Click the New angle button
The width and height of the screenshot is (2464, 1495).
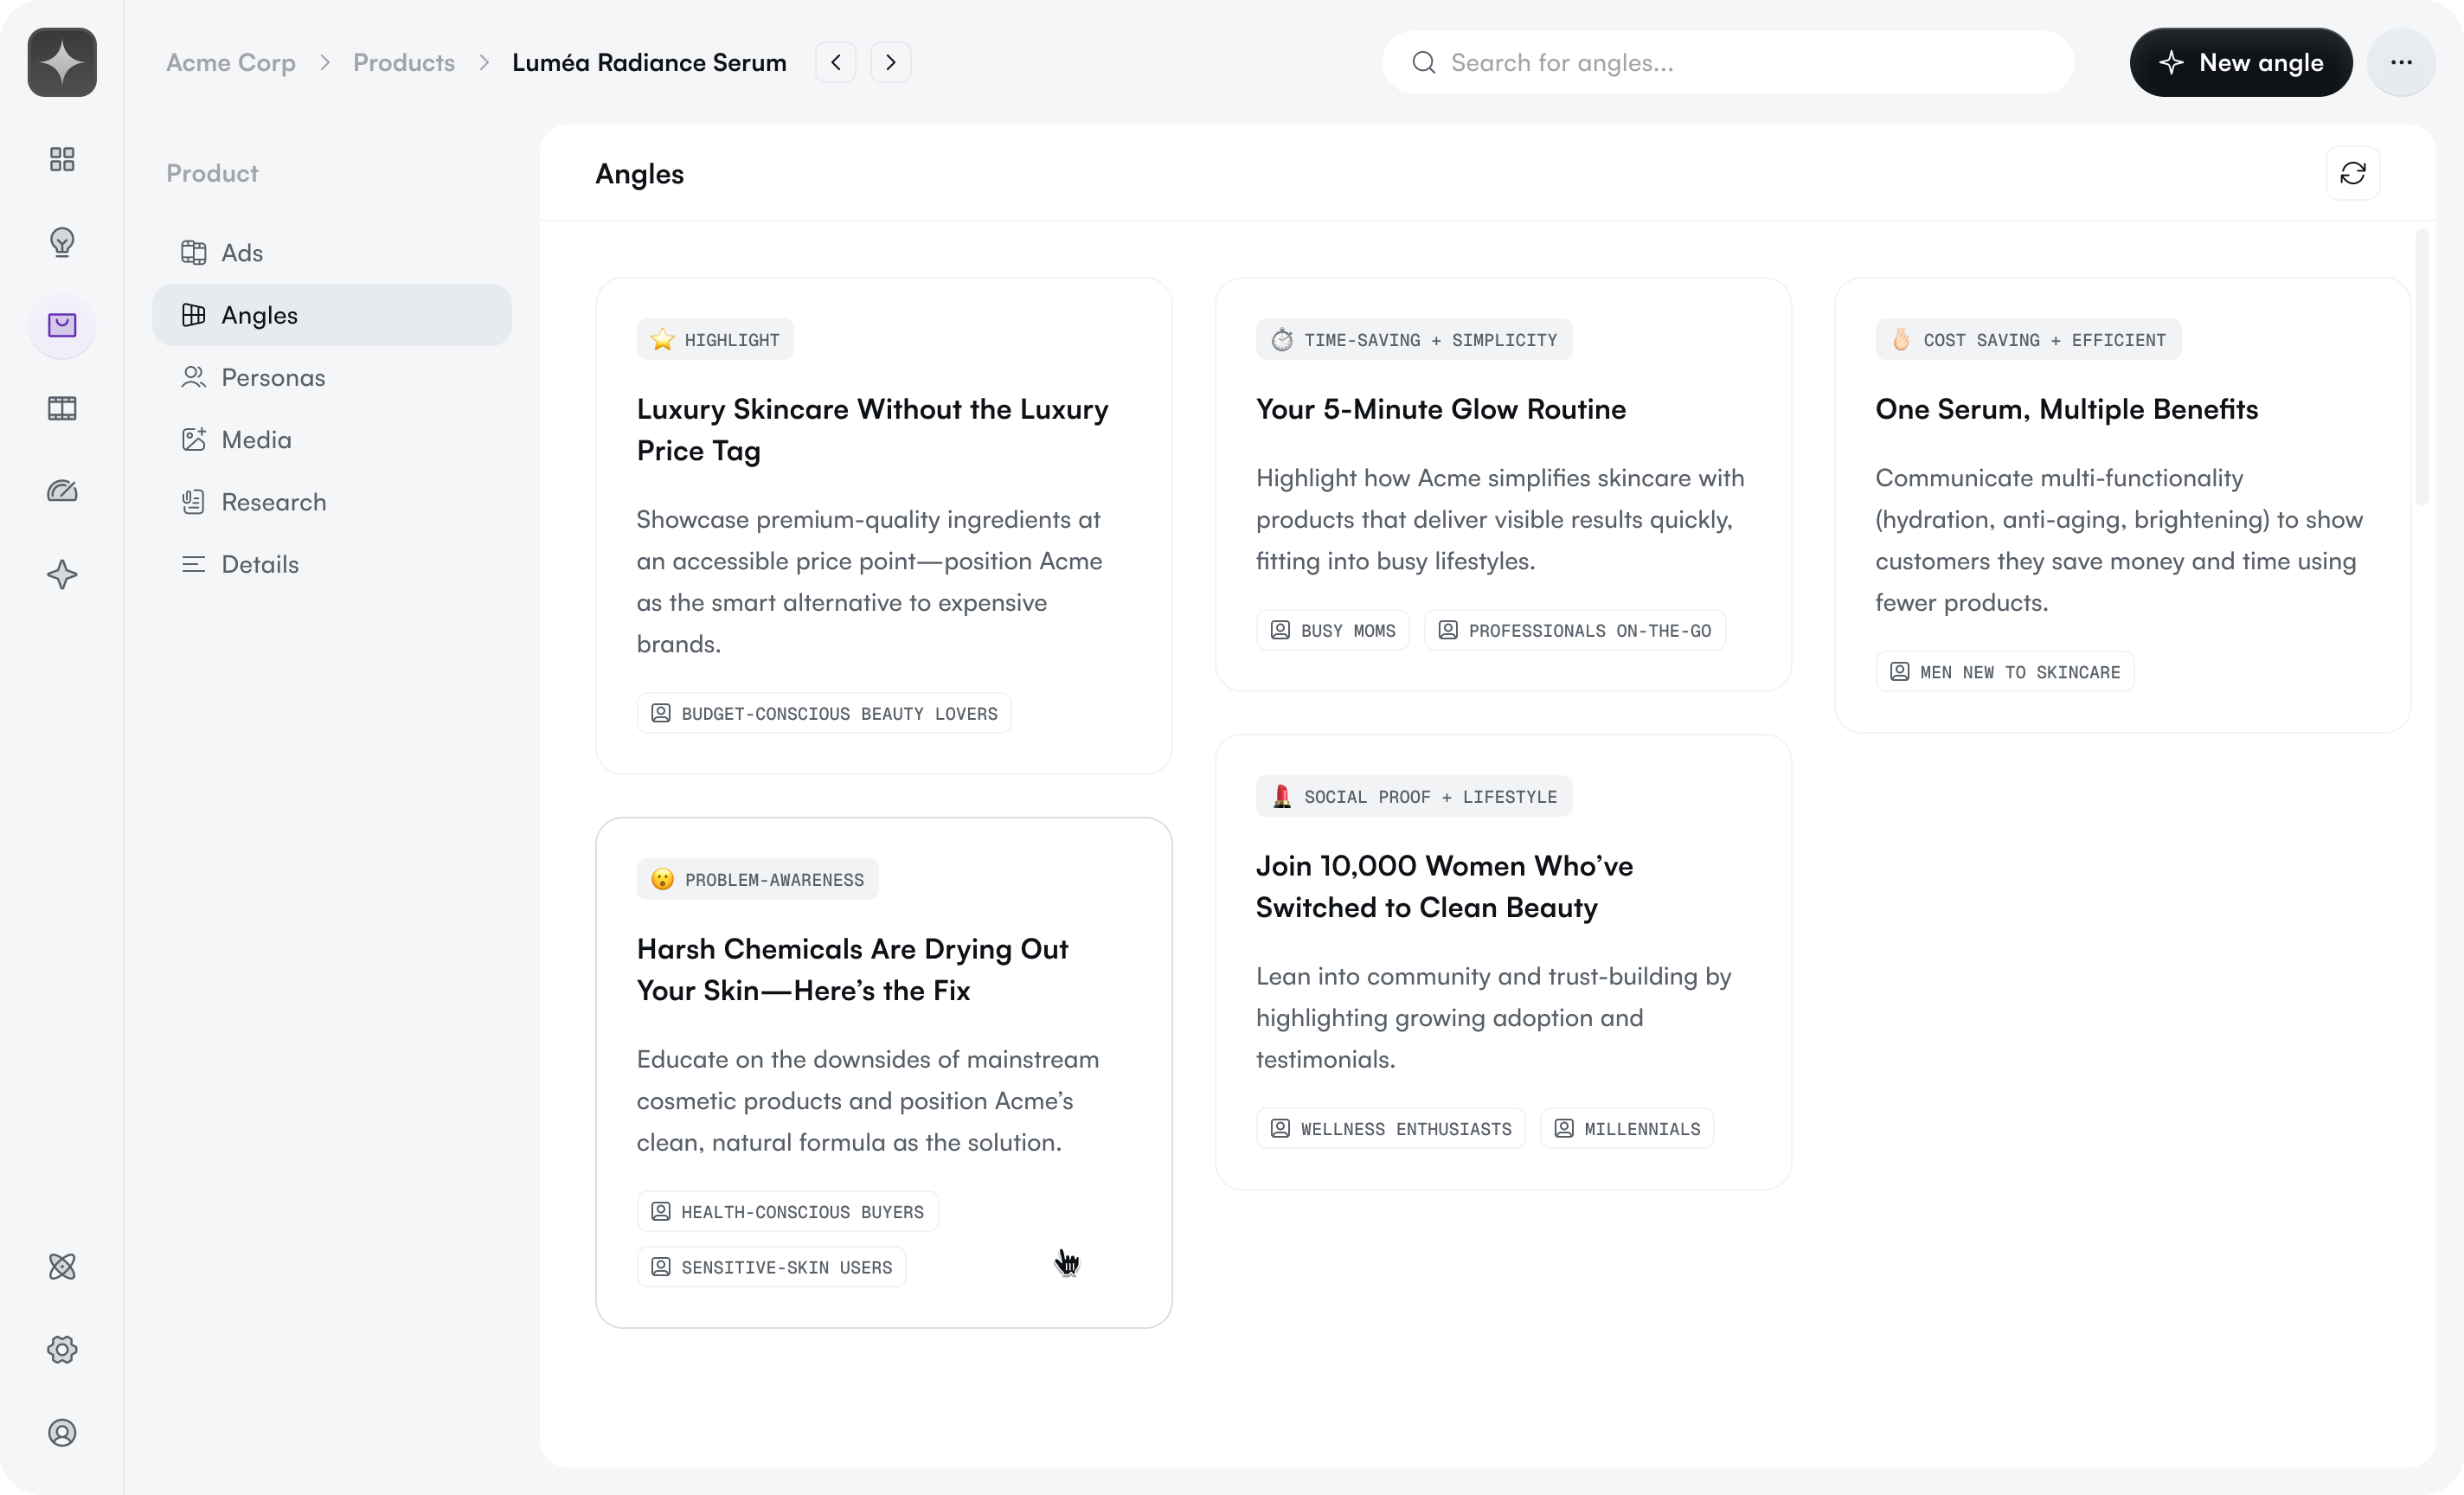[2240, 62]
